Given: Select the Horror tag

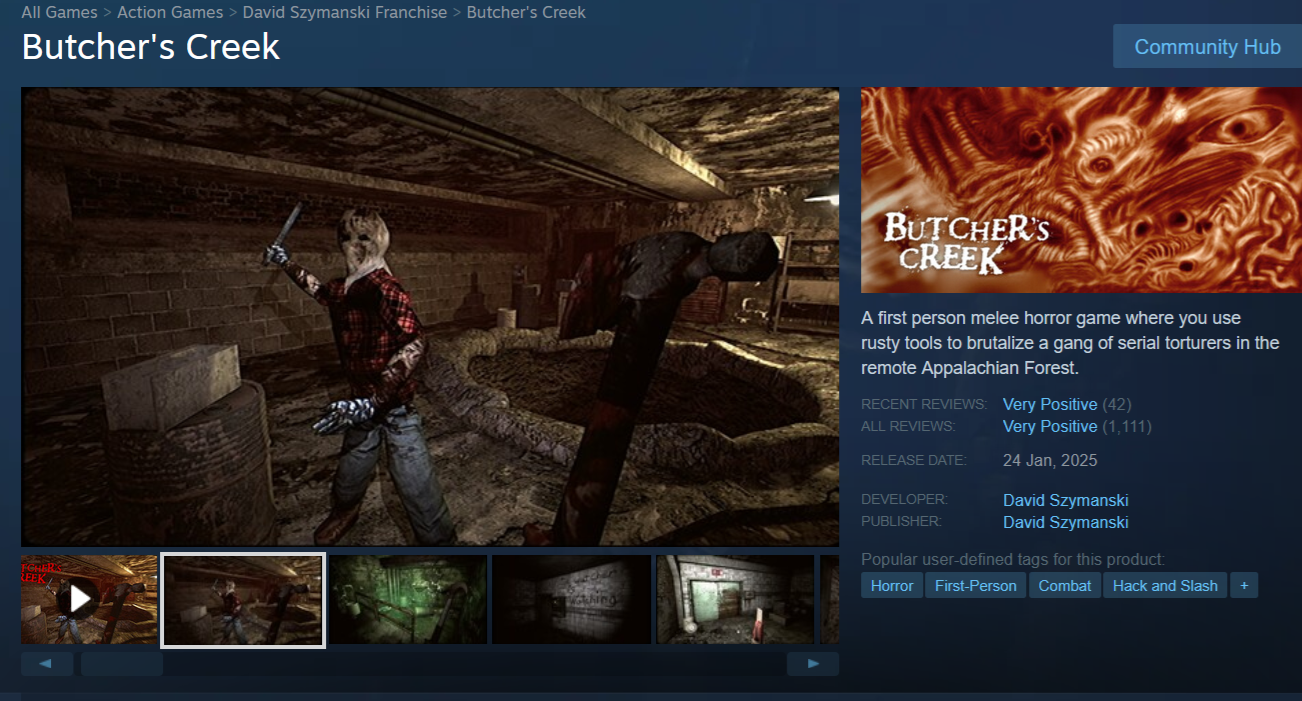Looking at the screenshot, I should pyautogui.click(x=892, y=586).
